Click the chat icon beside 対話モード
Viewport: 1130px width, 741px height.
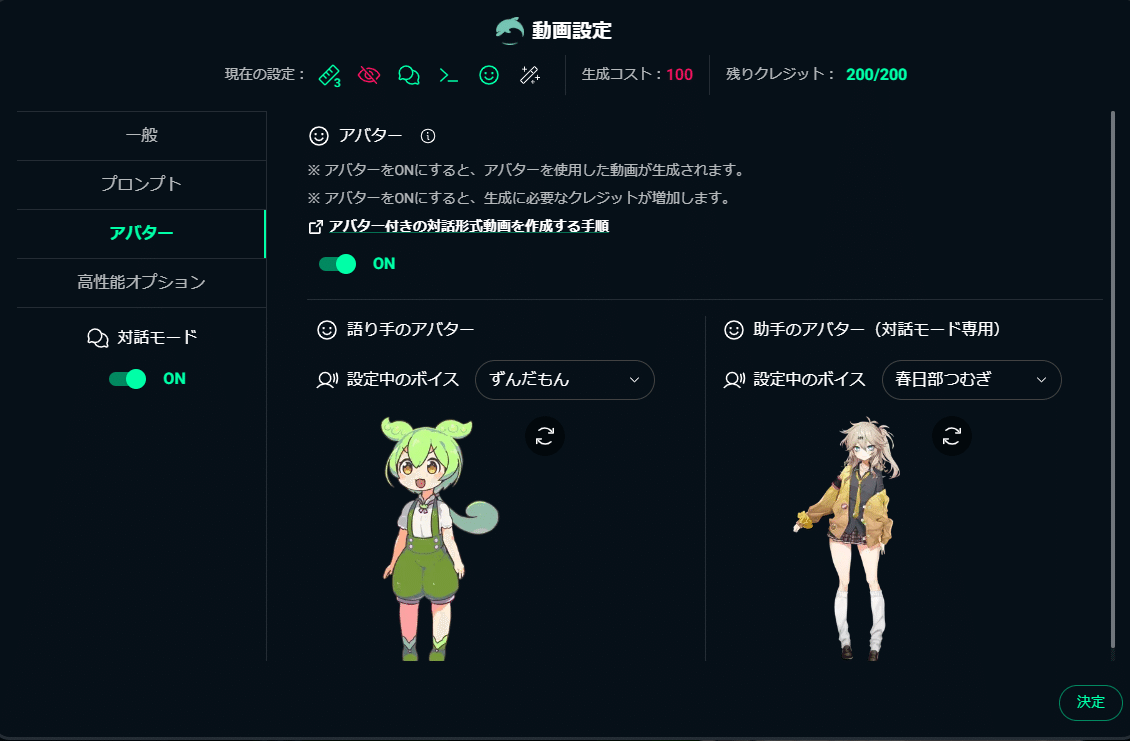(97, 337)
